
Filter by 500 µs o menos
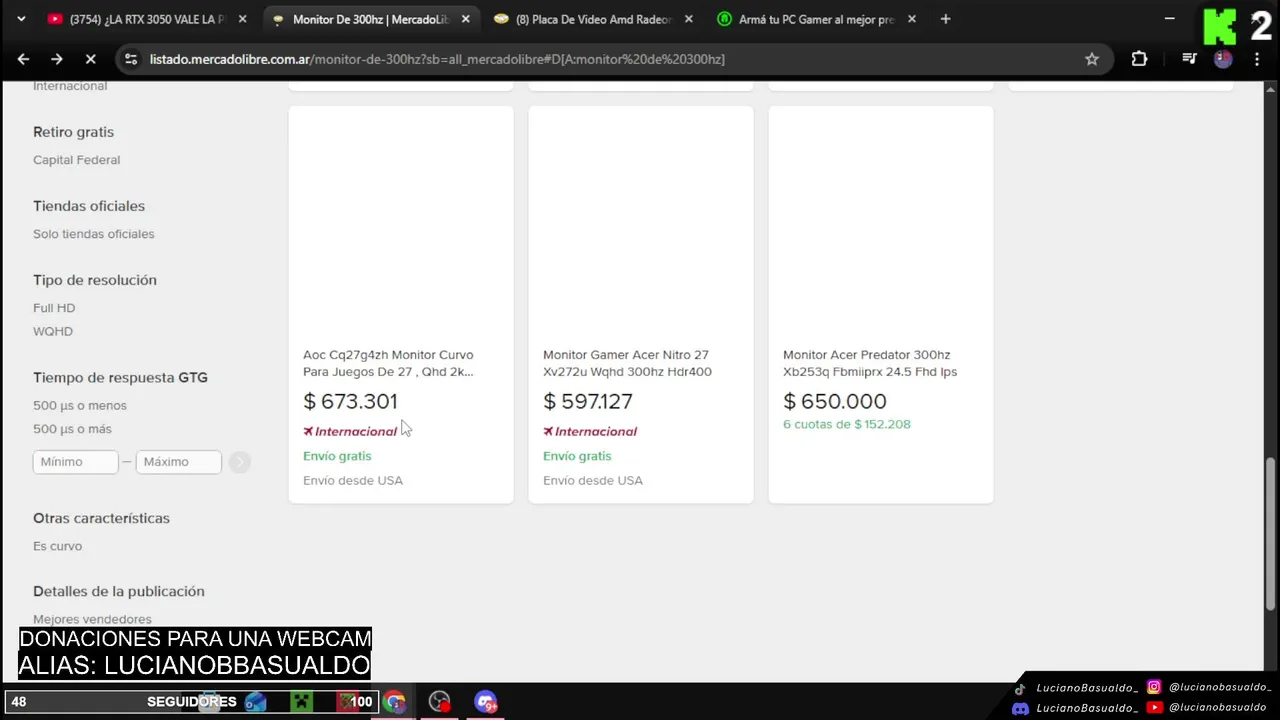[80, 405]
